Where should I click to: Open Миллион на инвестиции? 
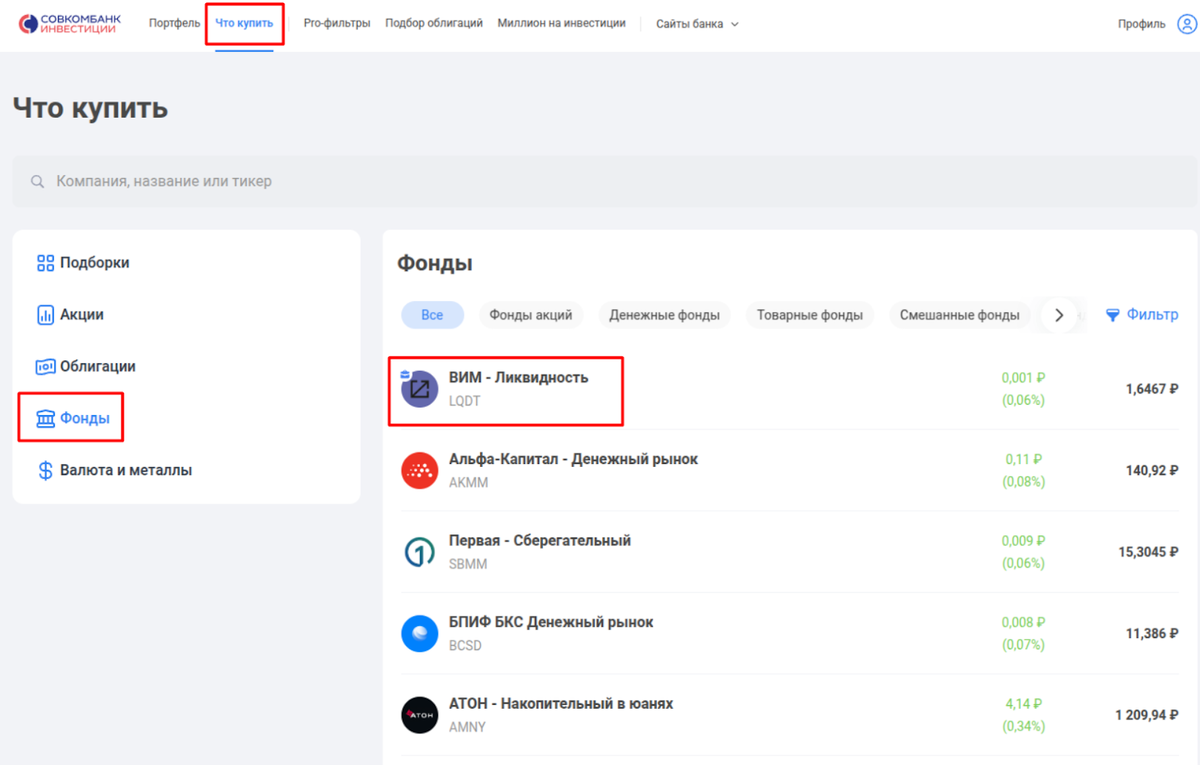pyautogui.click(x=562, y=23)
